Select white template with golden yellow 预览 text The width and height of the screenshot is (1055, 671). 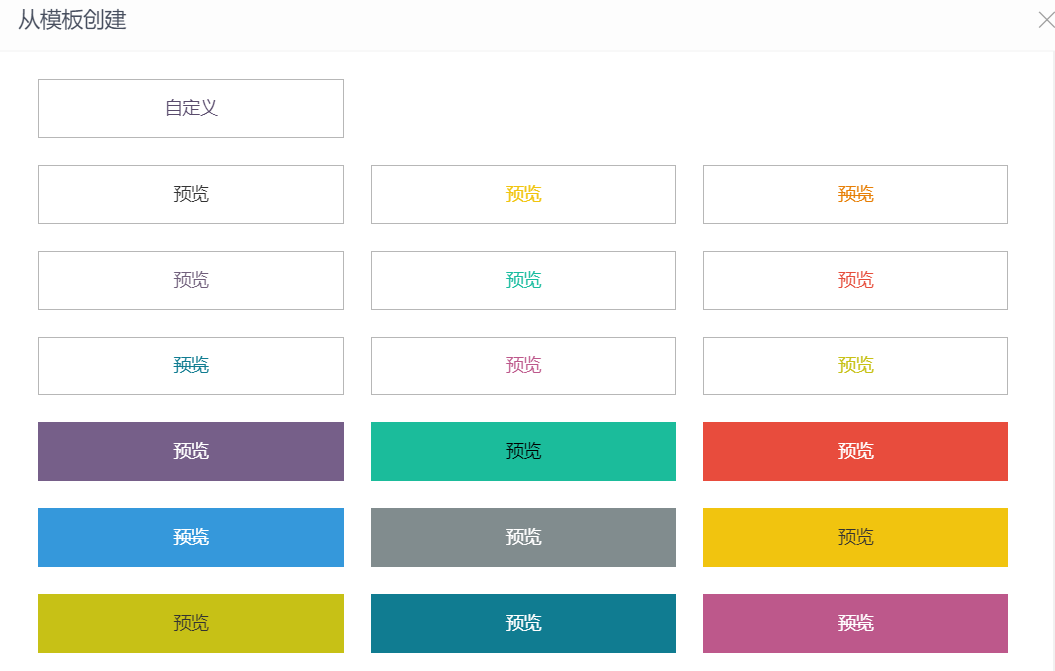523,194
